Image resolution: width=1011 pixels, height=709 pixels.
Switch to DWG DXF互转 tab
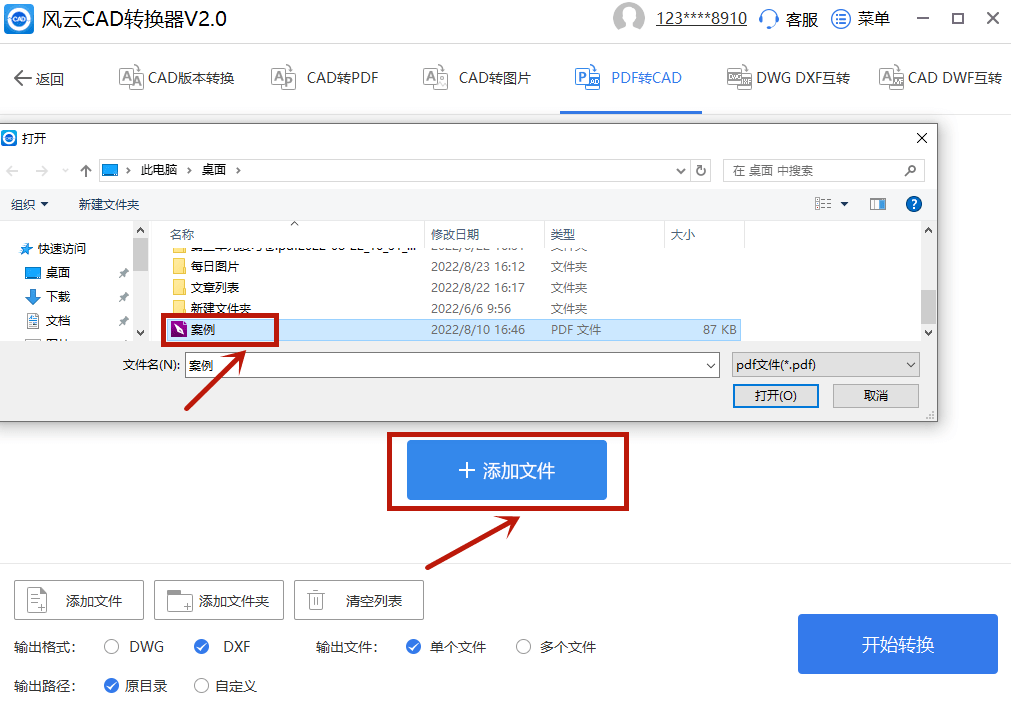788,78
